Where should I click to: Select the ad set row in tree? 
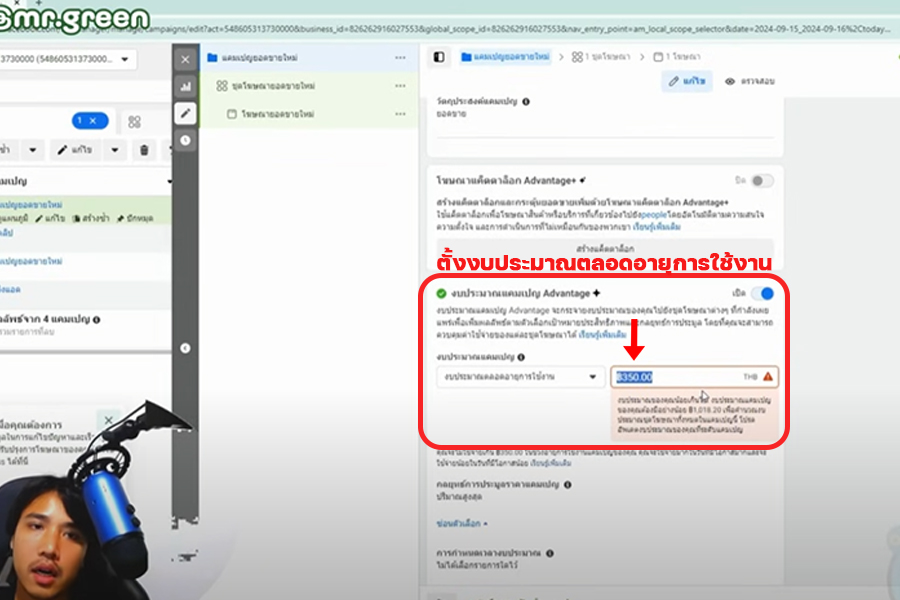(x=309, y=86)
